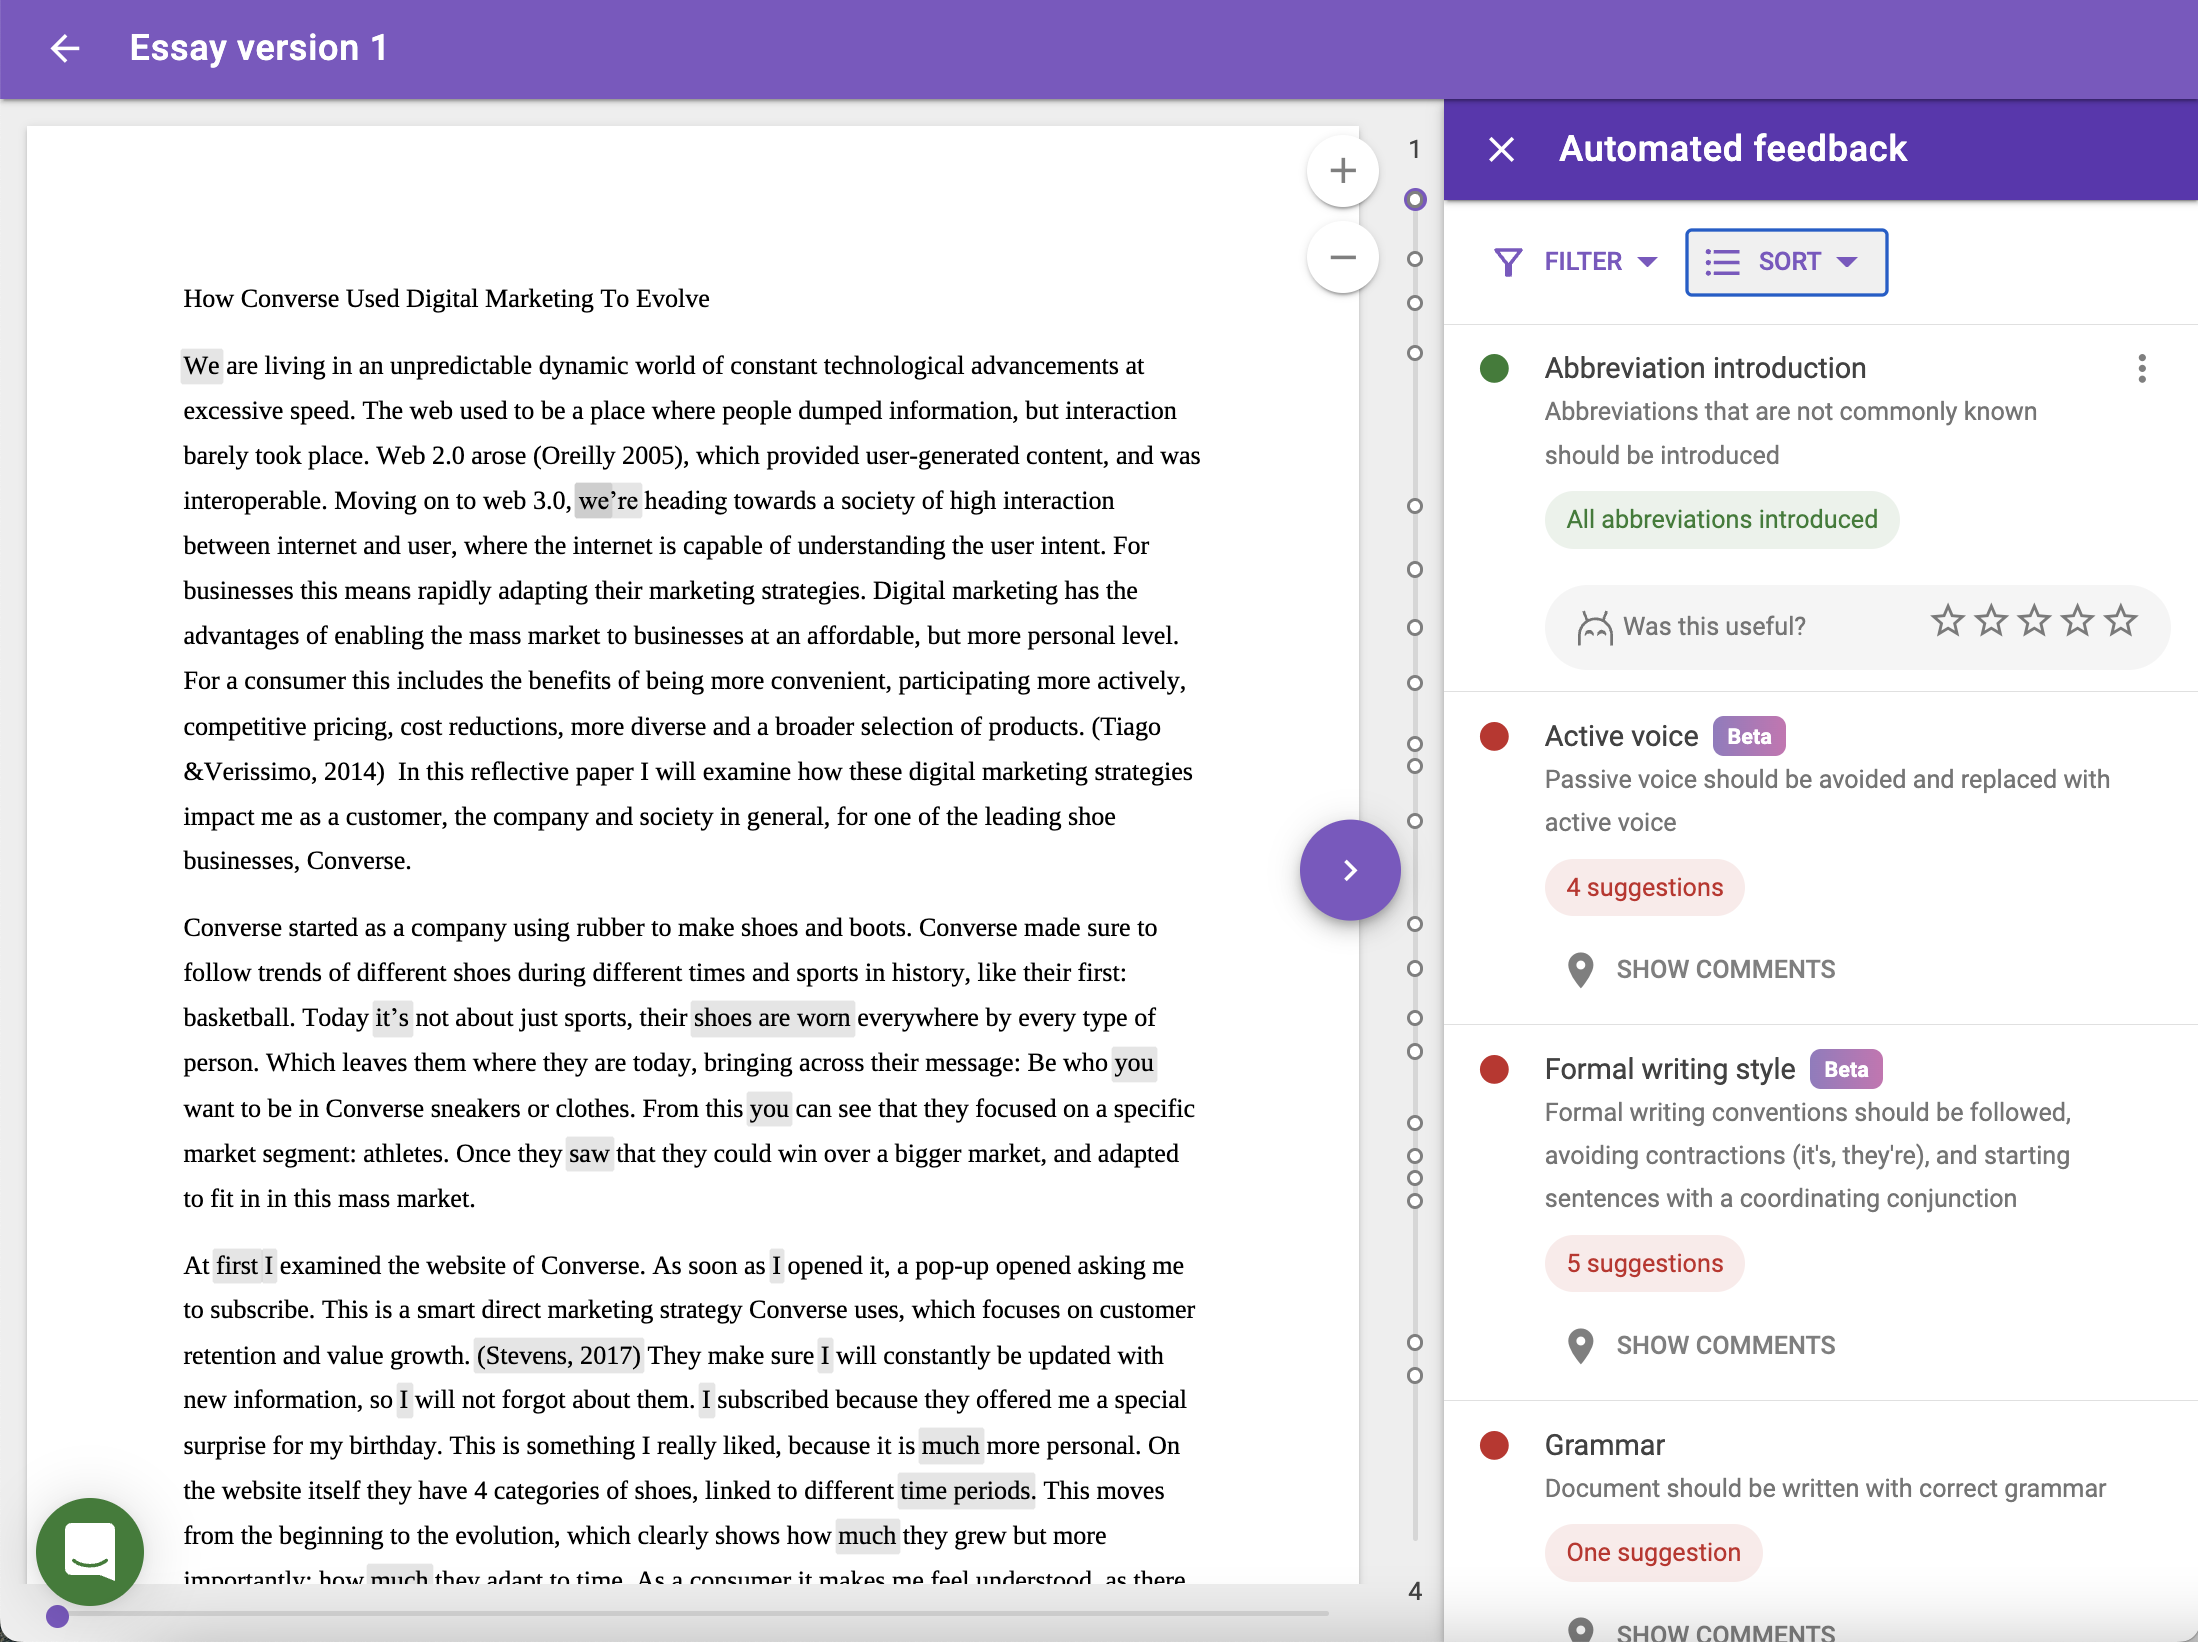Image resolution: width=2198 pixels, height=1642 pixels.
Task: Click the red status dot for Active voice
Action: [x=1494, y=736]
